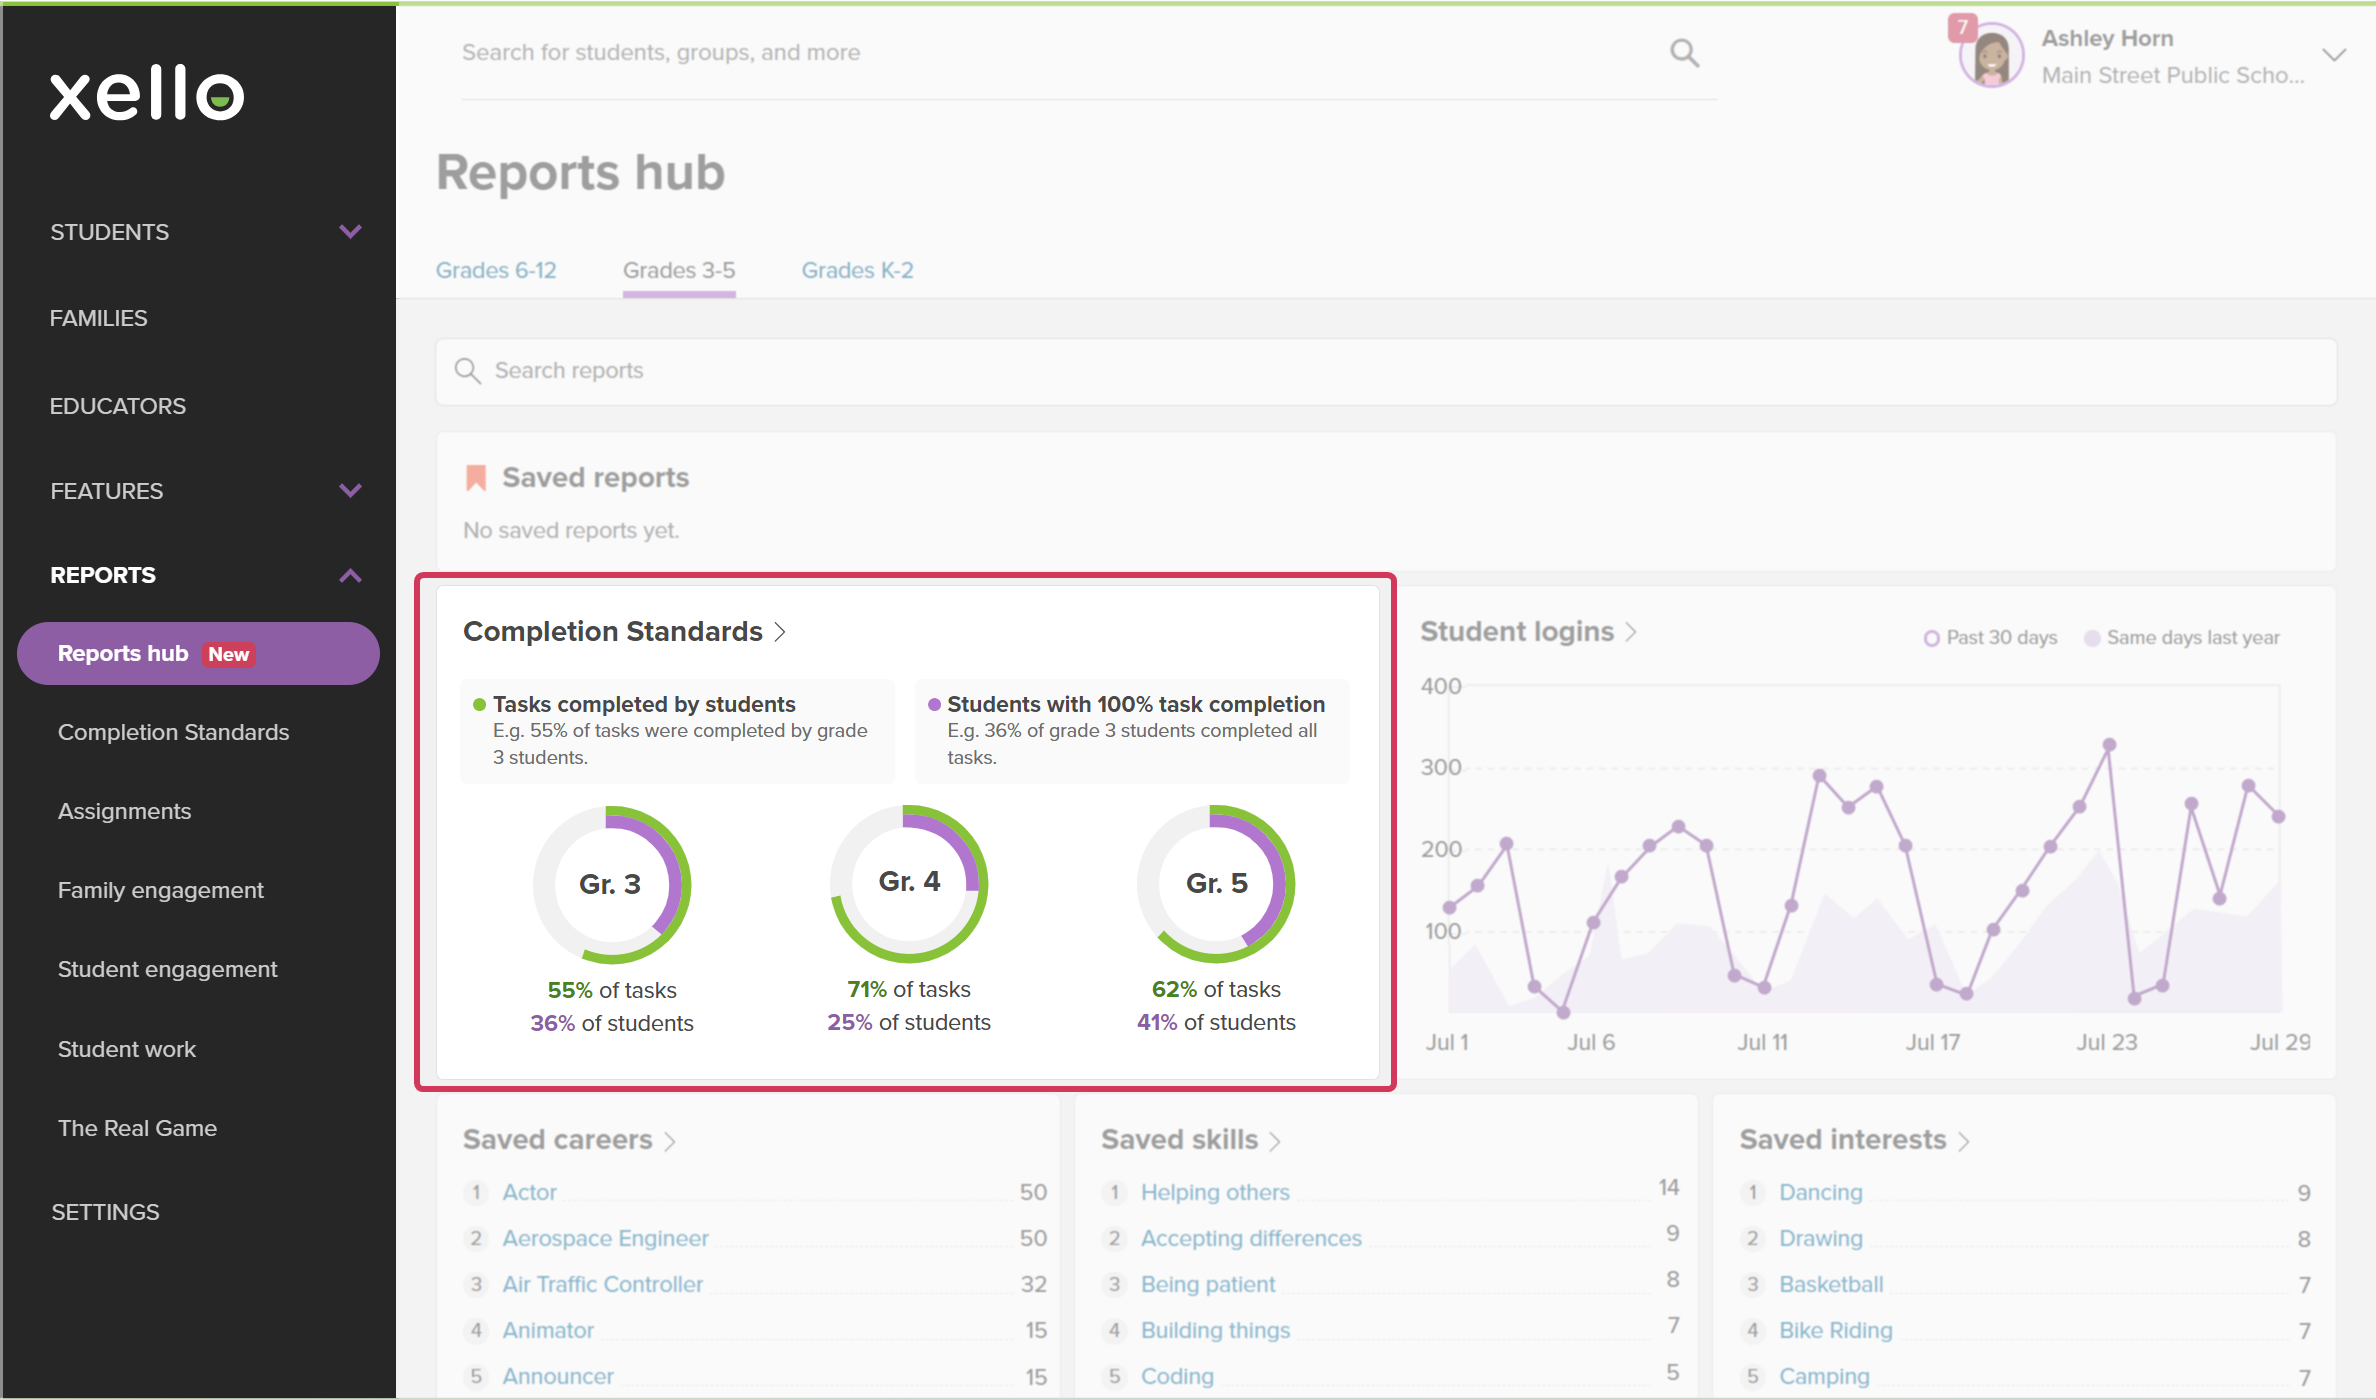Toggle the Same days last year legend
Image resolution: width=2376 pixels, height=1399 pixels.
click(2181, 638)
